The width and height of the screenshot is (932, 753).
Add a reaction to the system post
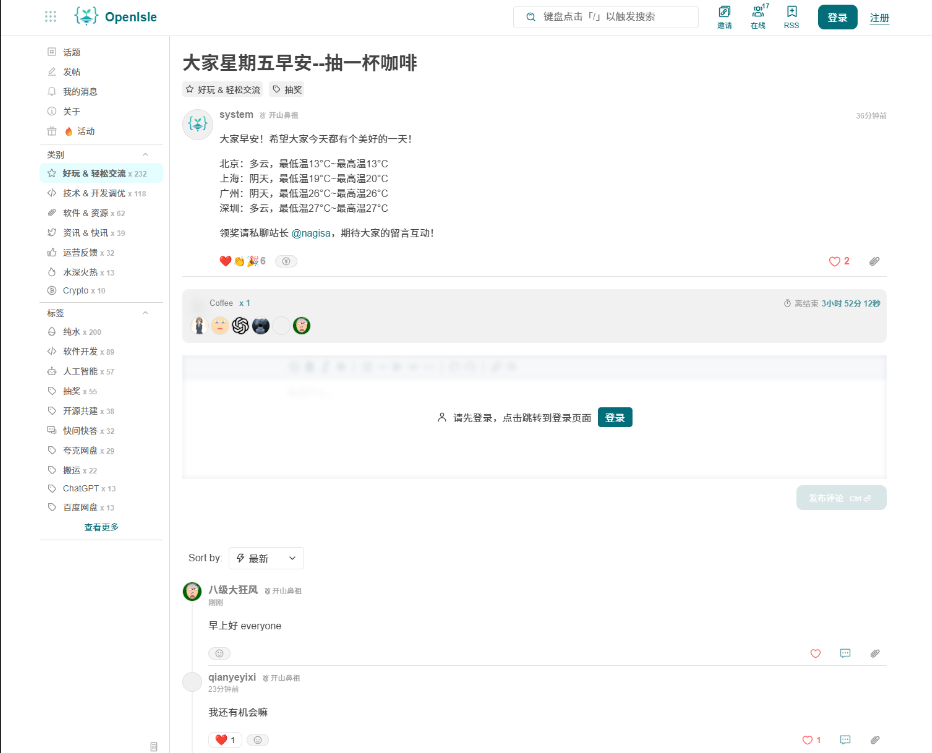tap(286, 261)
